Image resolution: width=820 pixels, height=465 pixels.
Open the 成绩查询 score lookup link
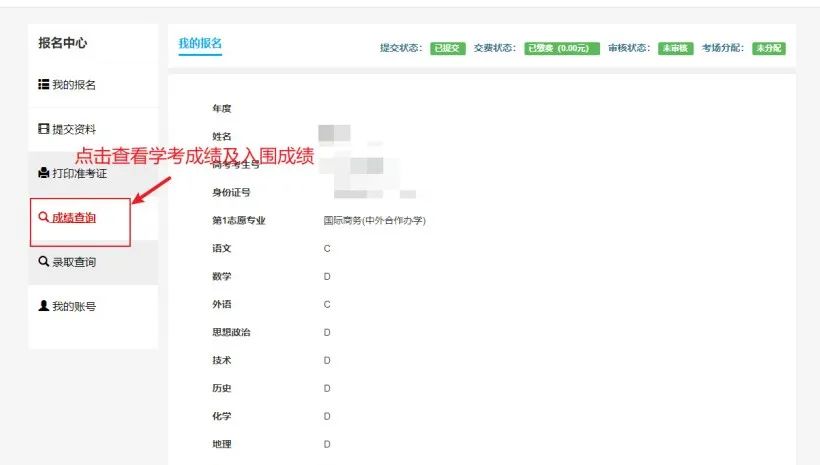[x=74, y=217]
